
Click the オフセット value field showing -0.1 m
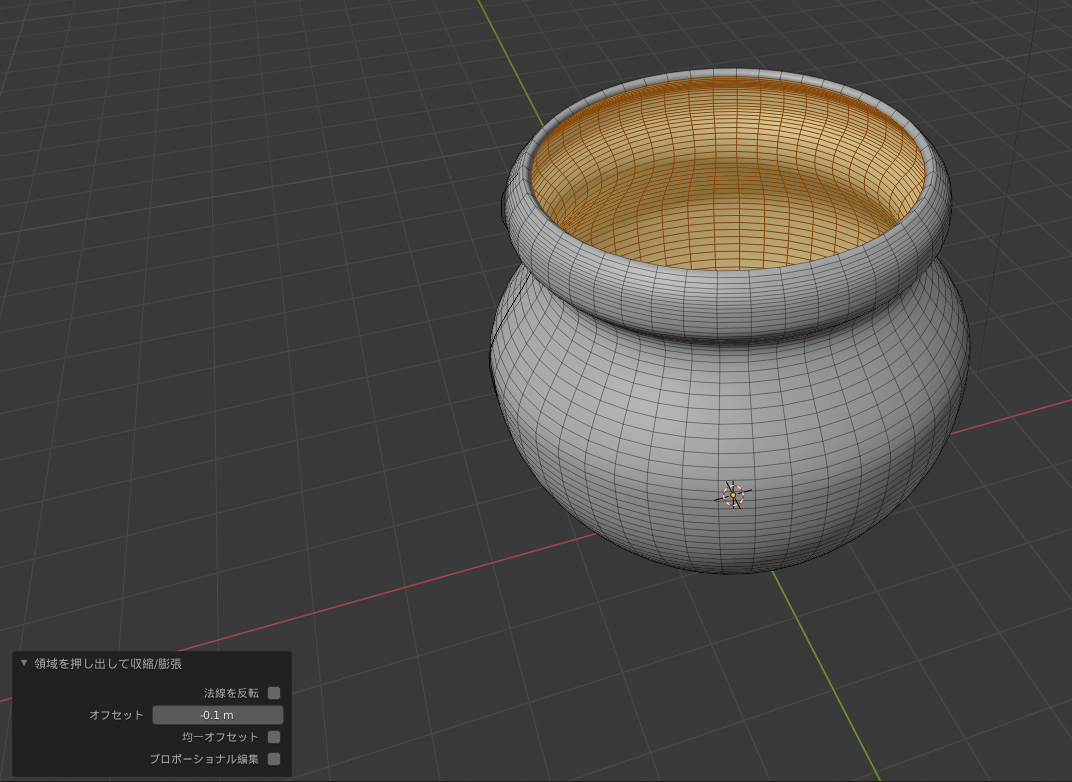(x=217, y=715)
